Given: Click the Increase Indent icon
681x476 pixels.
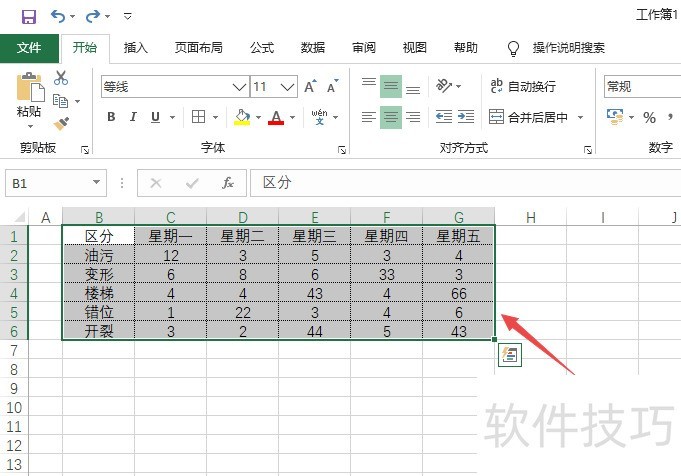Looking at the screenshot, I should [x=466, y=116].
